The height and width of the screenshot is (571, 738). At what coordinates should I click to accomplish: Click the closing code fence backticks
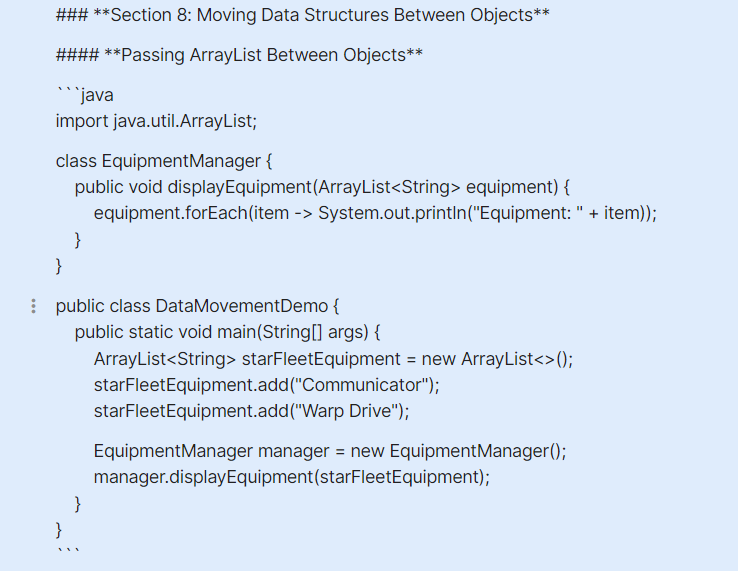66,551
